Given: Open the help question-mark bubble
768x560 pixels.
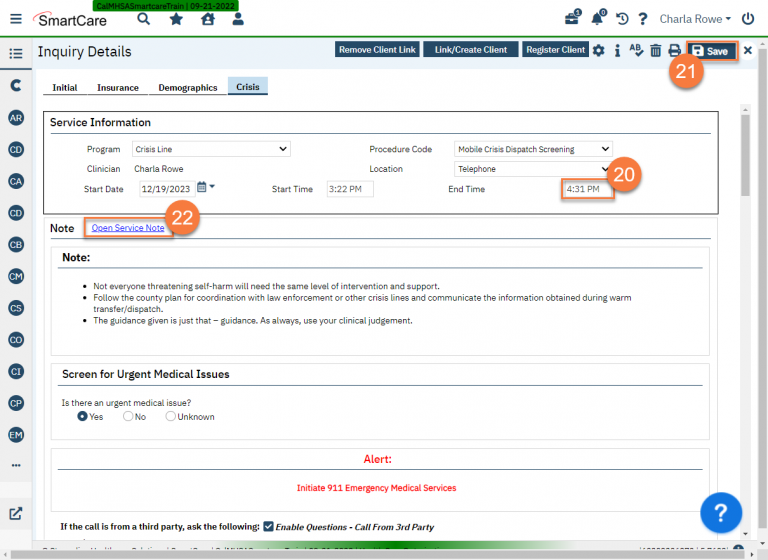Looking at the screenshot, I should pyautogui.click(x=720, y=513).
